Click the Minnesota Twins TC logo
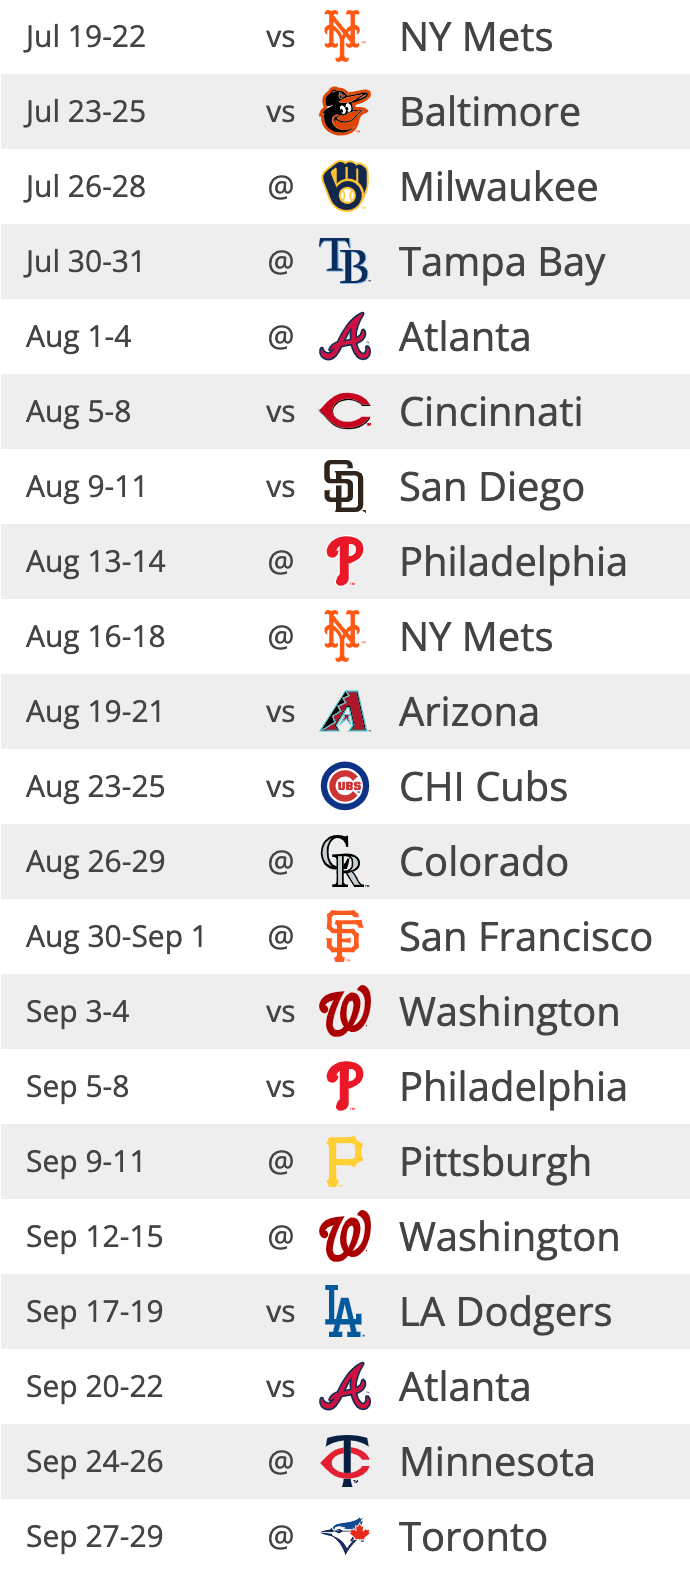Image resolution: width=690 pixels, height=1574 pixels. coord(345,1462)
